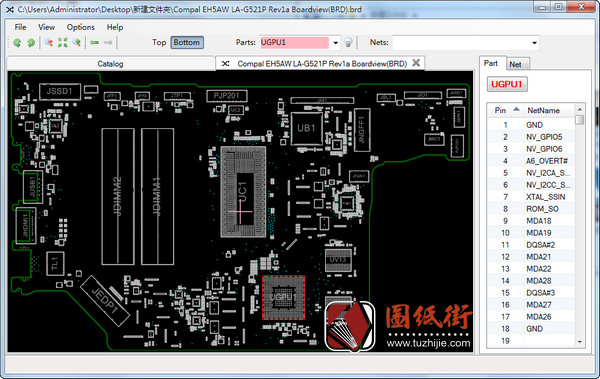Select the MDA28 pin row
Screen dimensions: 600x379
[x=531, y=281]
